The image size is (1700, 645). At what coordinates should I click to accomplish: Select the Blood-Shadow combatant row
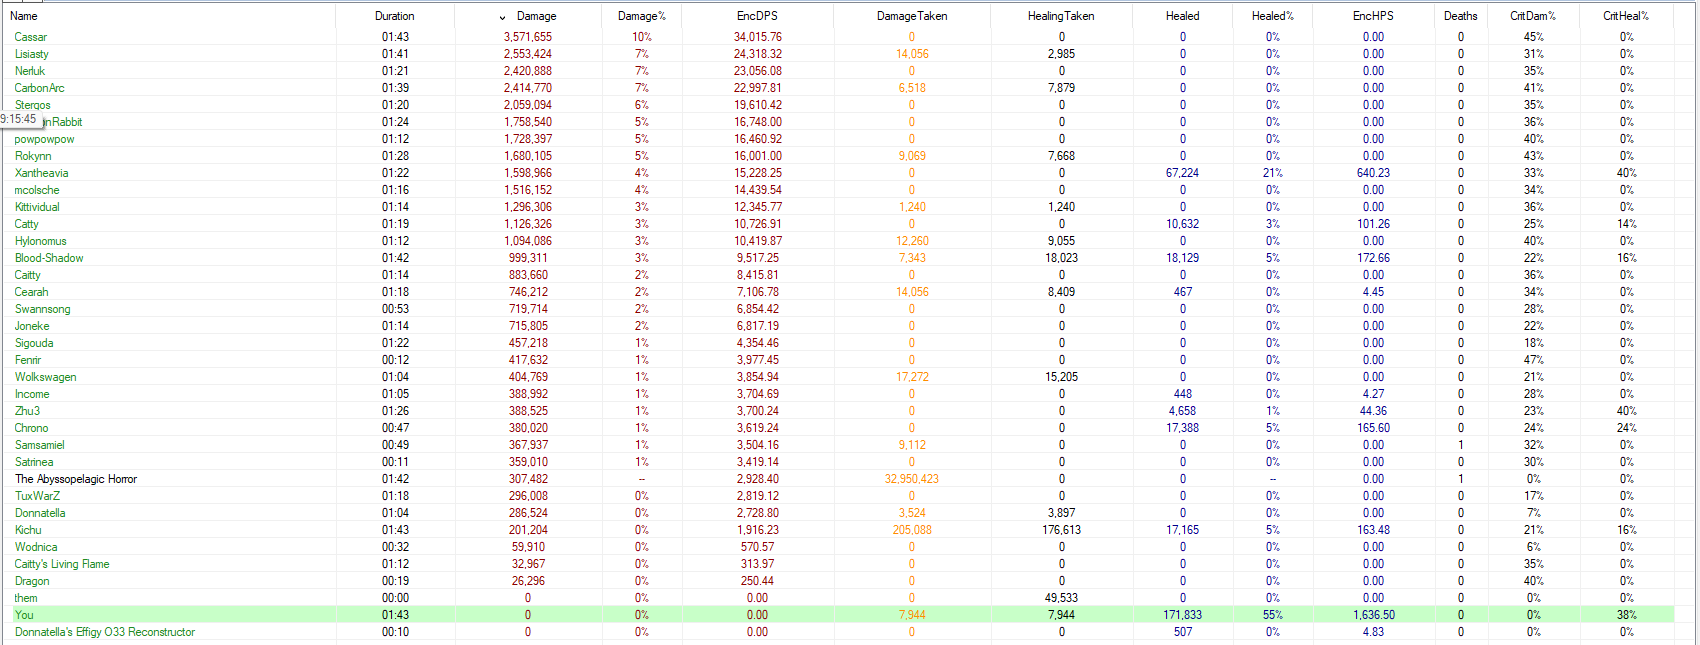pos(49,258)
